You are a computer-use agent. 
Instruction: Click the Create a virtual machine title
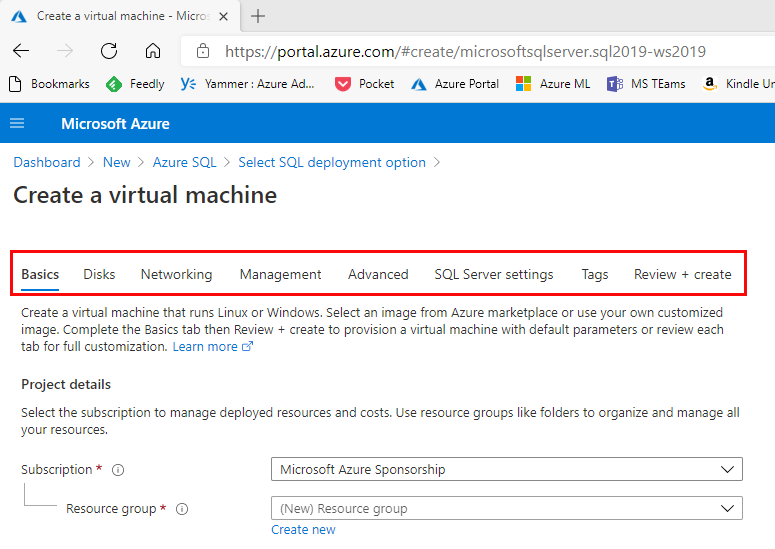(145, 195)
